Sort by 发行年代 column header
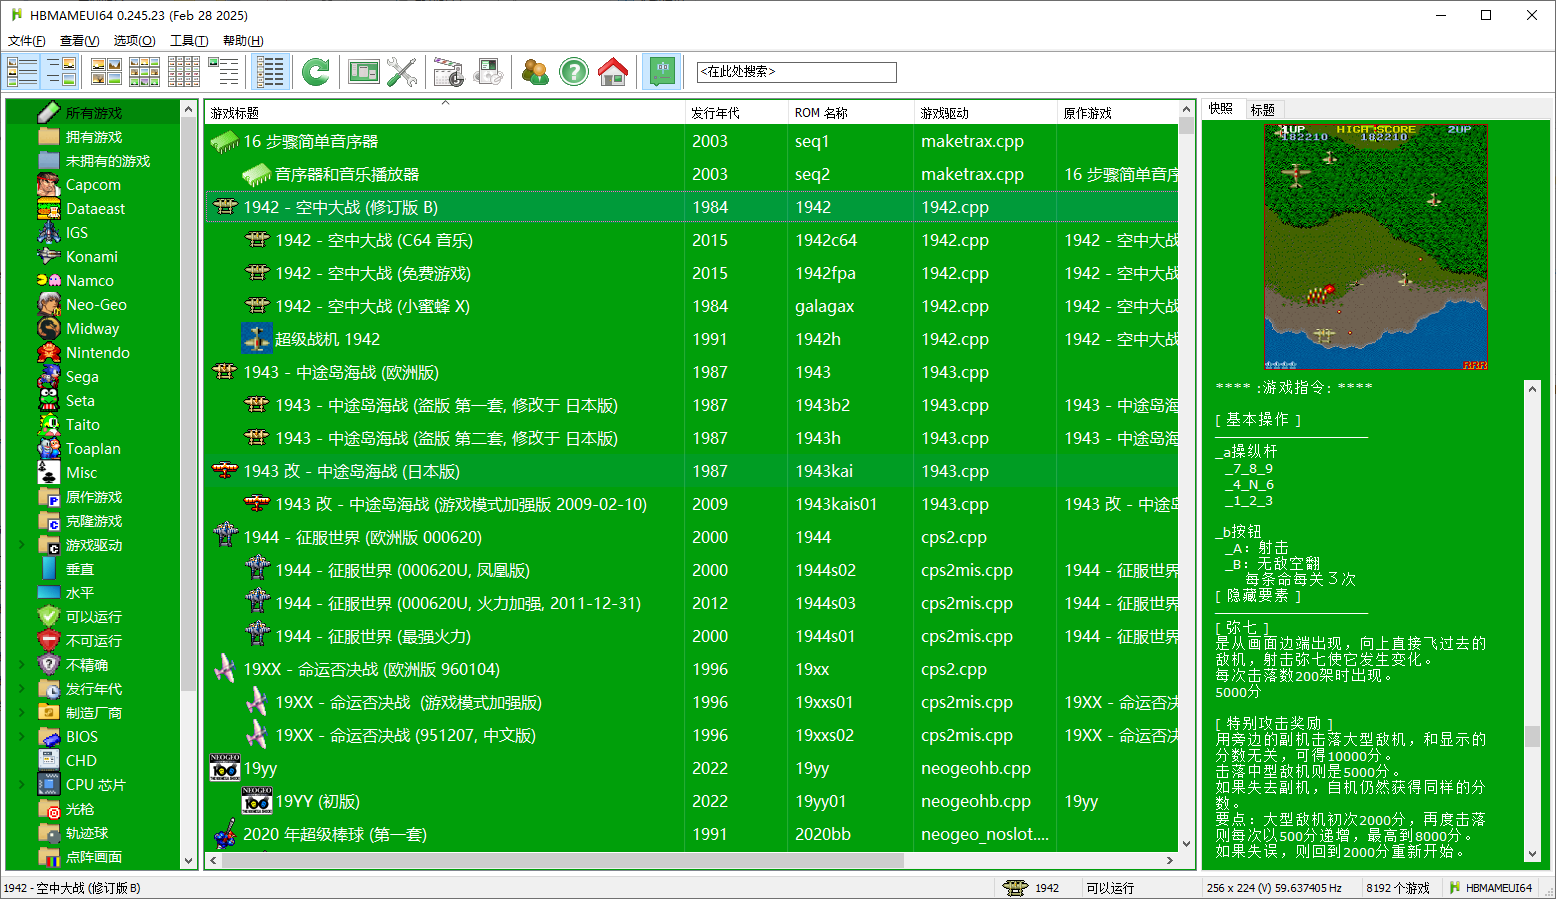This screenshot has width=1556, height=899. point(737,113)
